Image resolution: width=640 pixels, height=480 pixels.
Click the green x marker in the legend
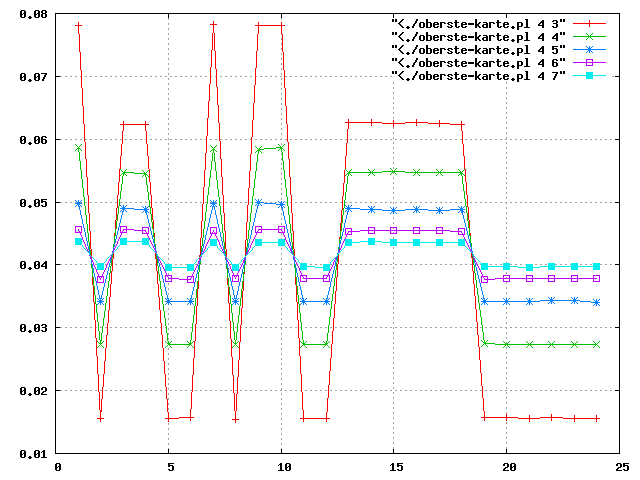[589, 35]
